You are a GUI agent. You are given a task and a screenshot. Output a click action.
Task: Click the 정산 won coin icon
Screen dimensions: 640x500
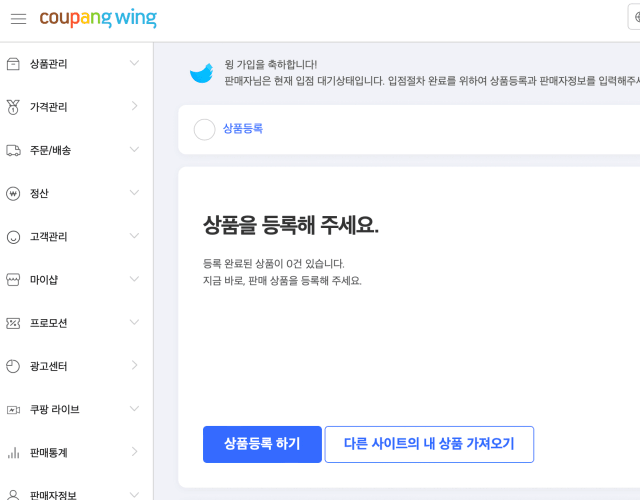click(13, 193)
